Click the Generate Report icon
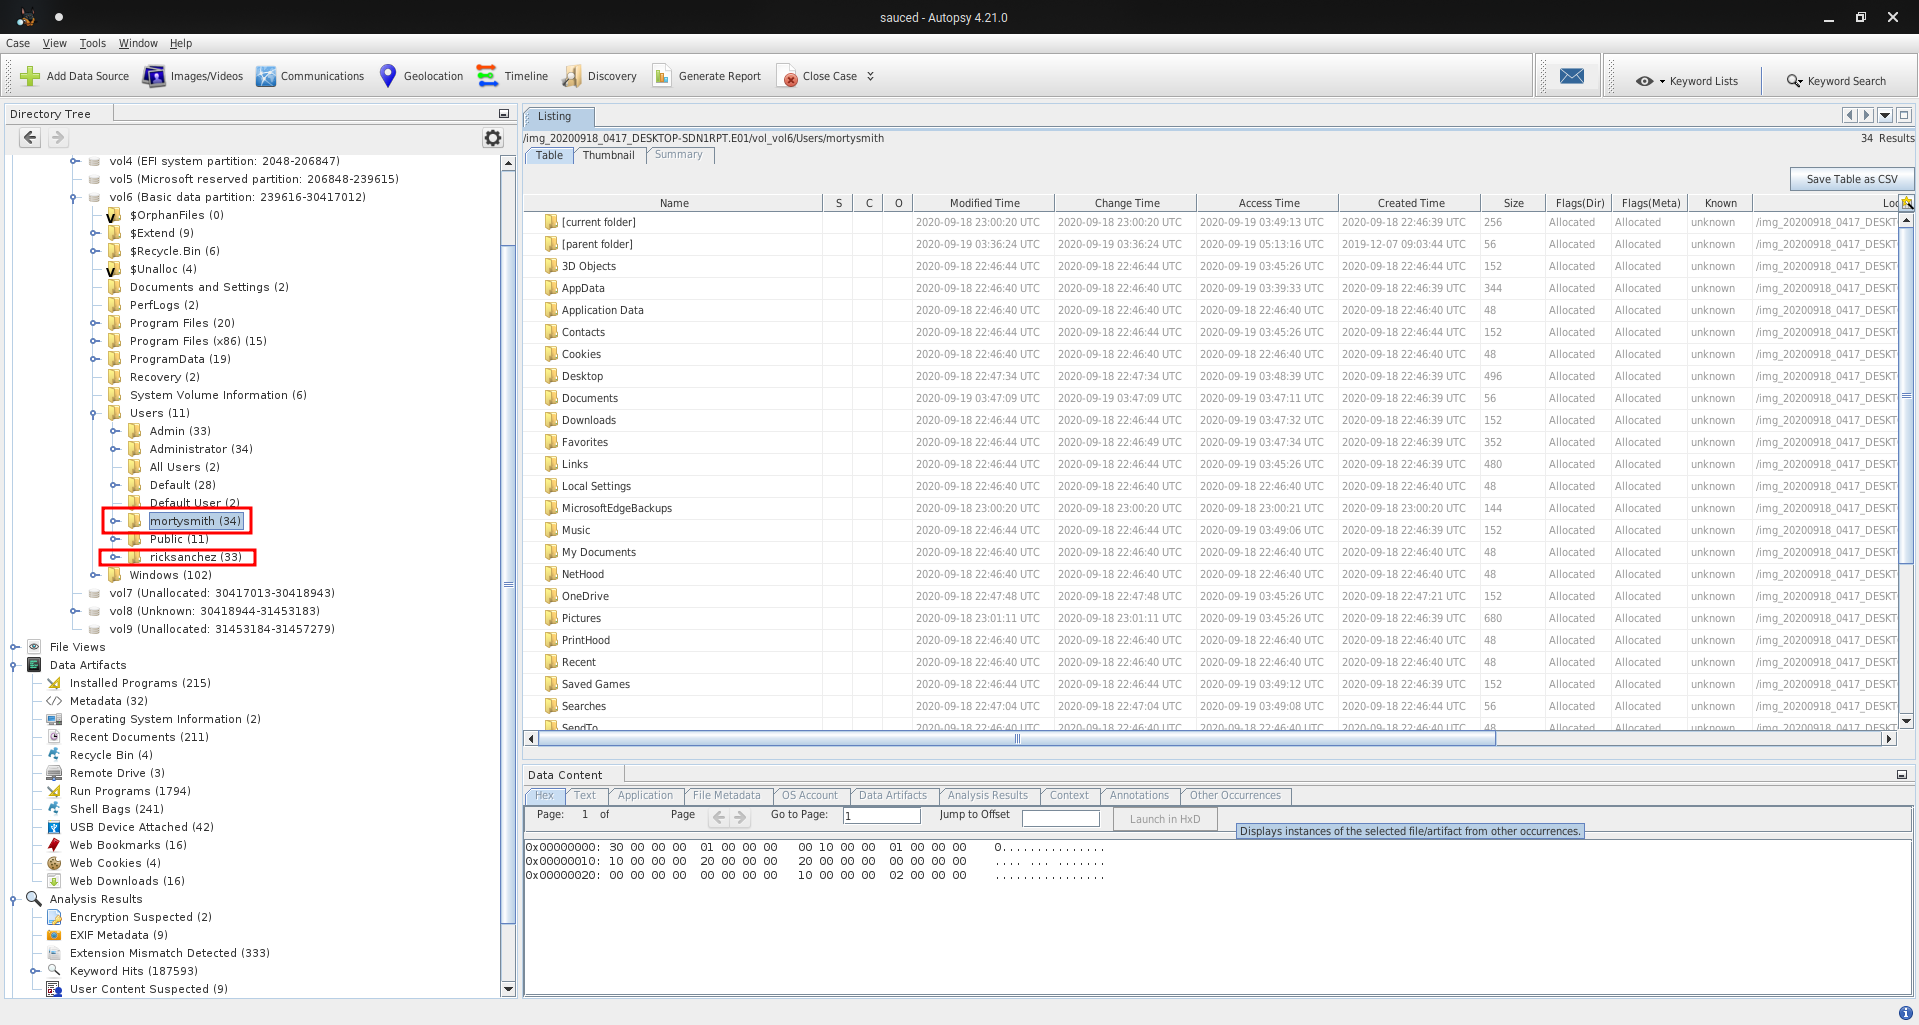This screenshot has height=1025, width=1919. pyautogui.click(x=662, y=76)
